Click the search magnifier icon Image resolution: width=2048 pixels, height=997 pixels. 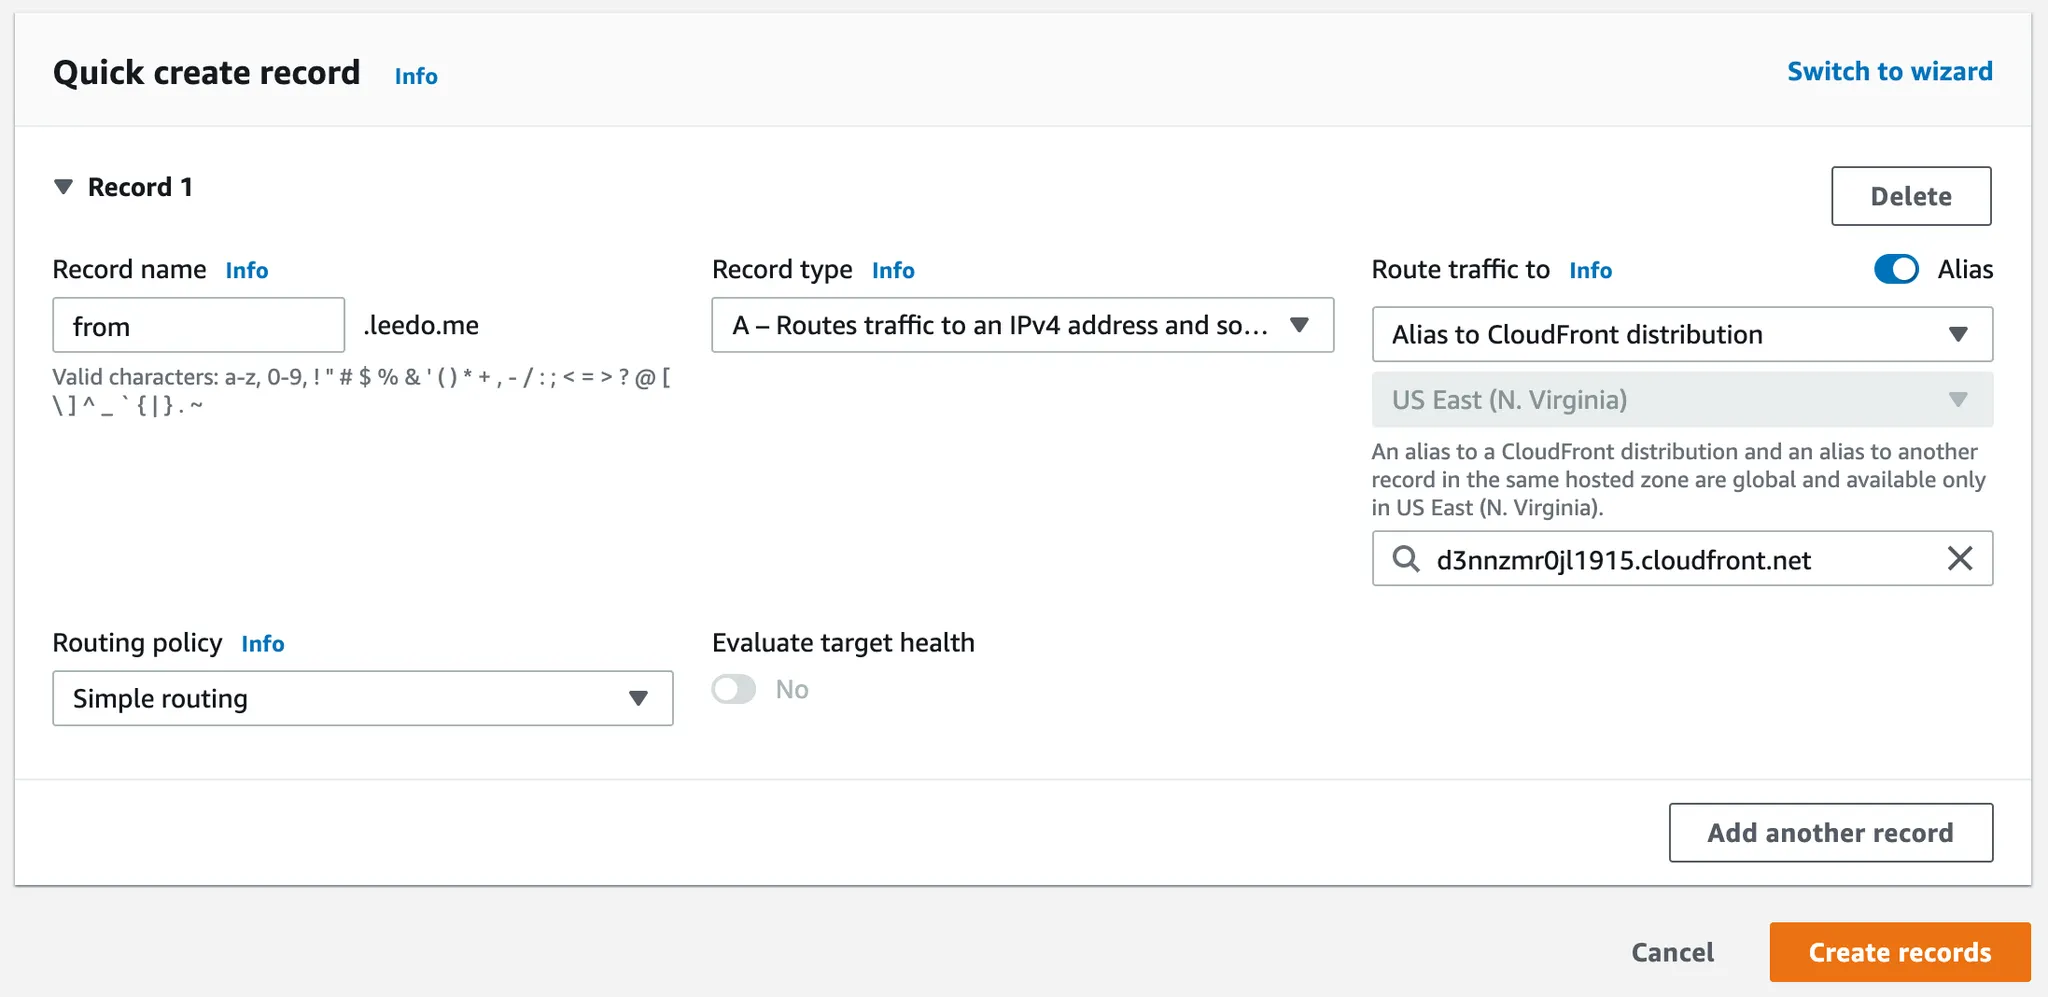coord(1406,559)
